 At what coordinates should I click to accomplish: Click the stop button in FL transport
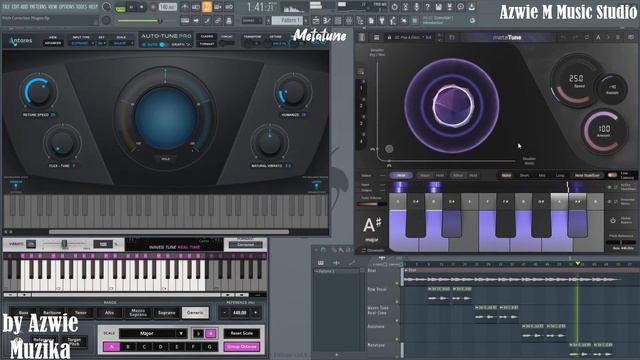coord(142,7)
